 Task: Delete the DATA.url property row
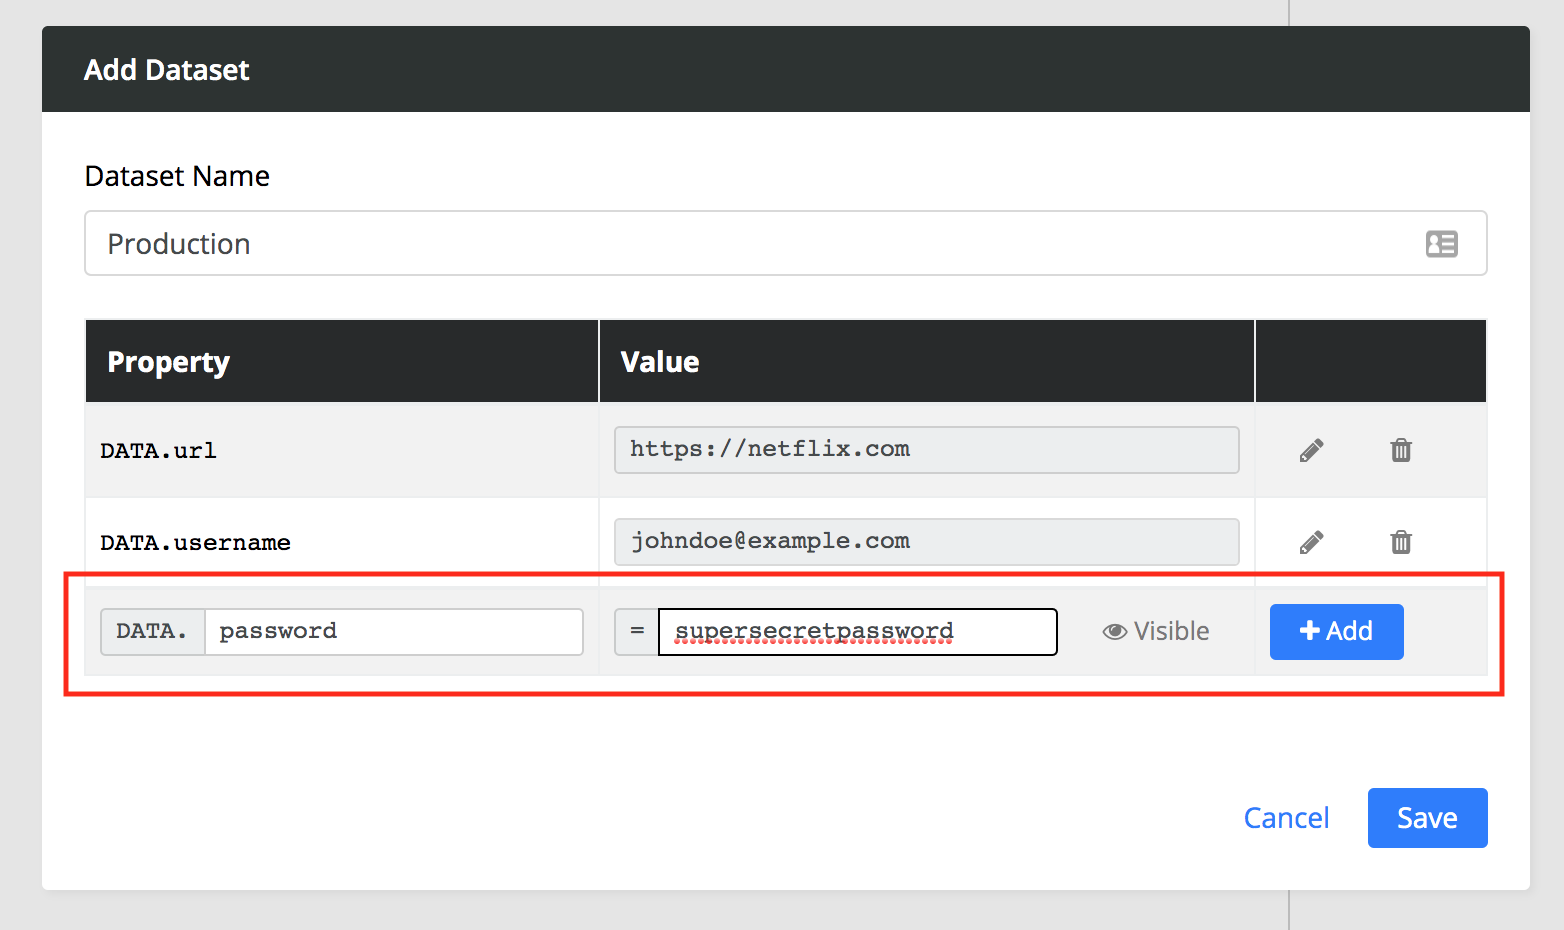click(x=1401, y=451)
